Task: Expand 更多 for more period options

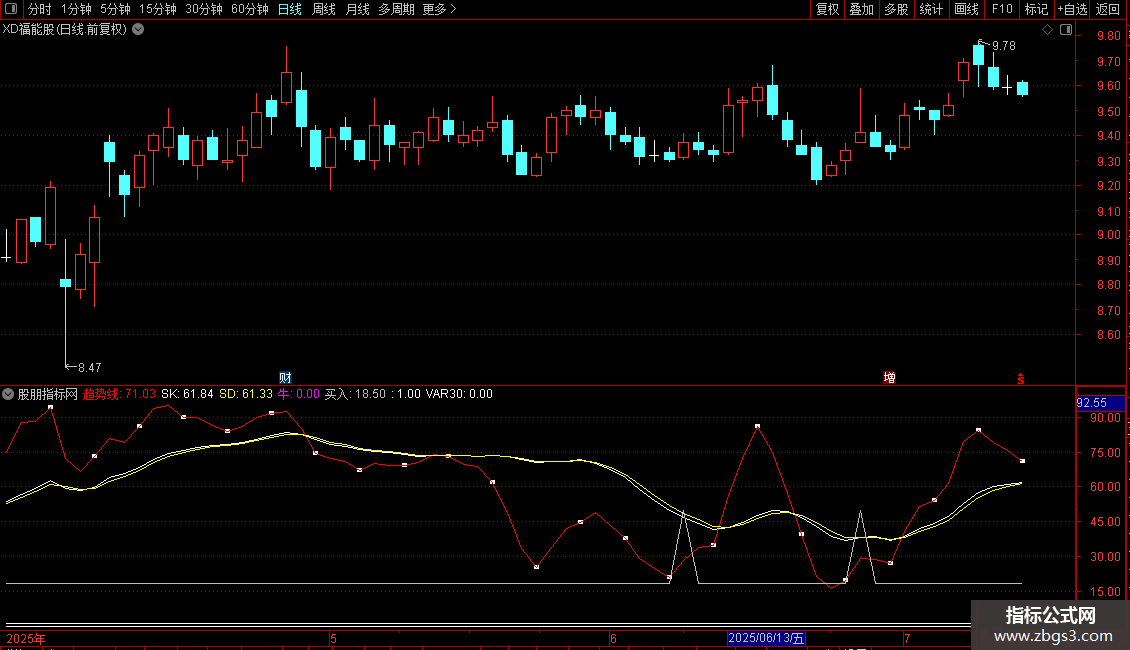Action: pyautogui.click(x=439, y=10)
